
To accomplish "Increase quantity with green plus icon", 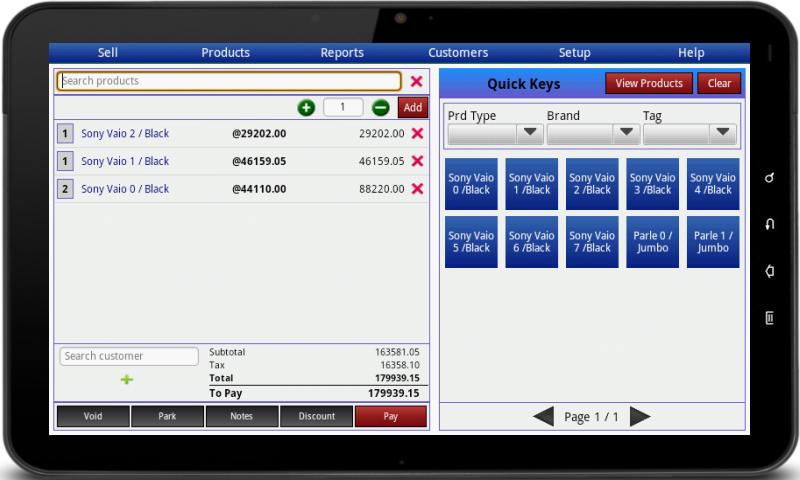I will coord(306,108).
